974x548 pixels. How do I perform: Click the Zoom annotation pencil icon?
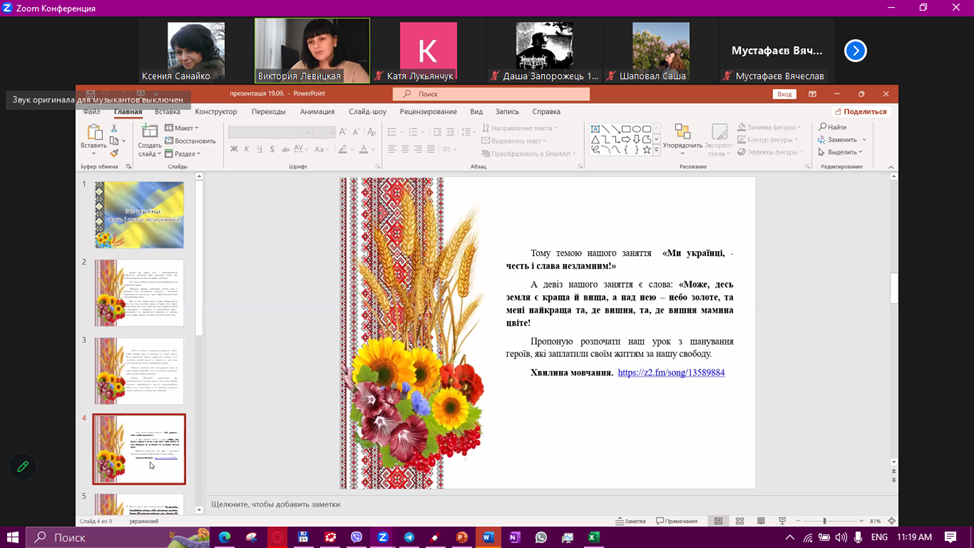pos(23,467)
